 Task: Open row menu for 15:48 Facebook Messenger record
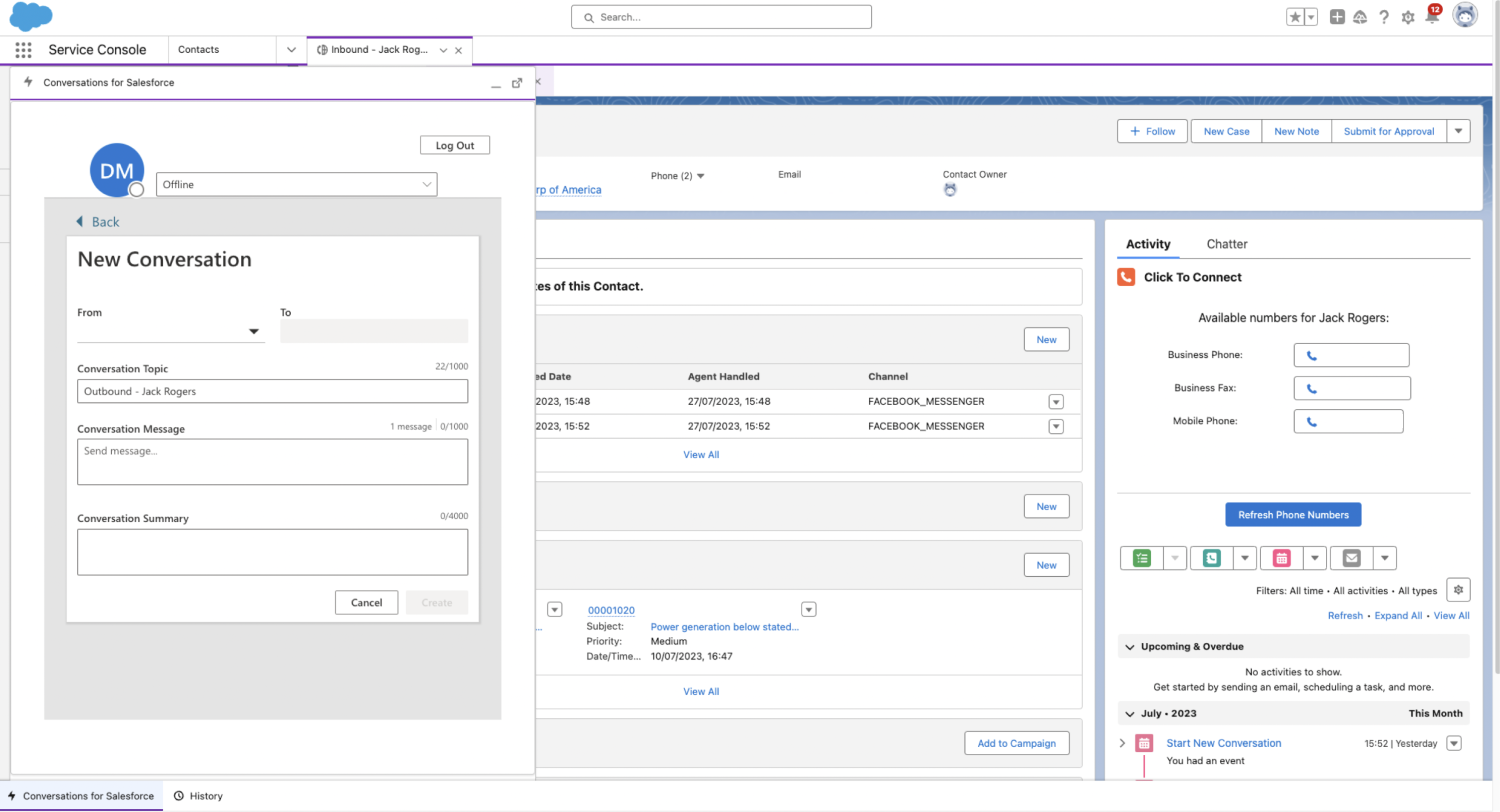click(x=1055, y=401)
